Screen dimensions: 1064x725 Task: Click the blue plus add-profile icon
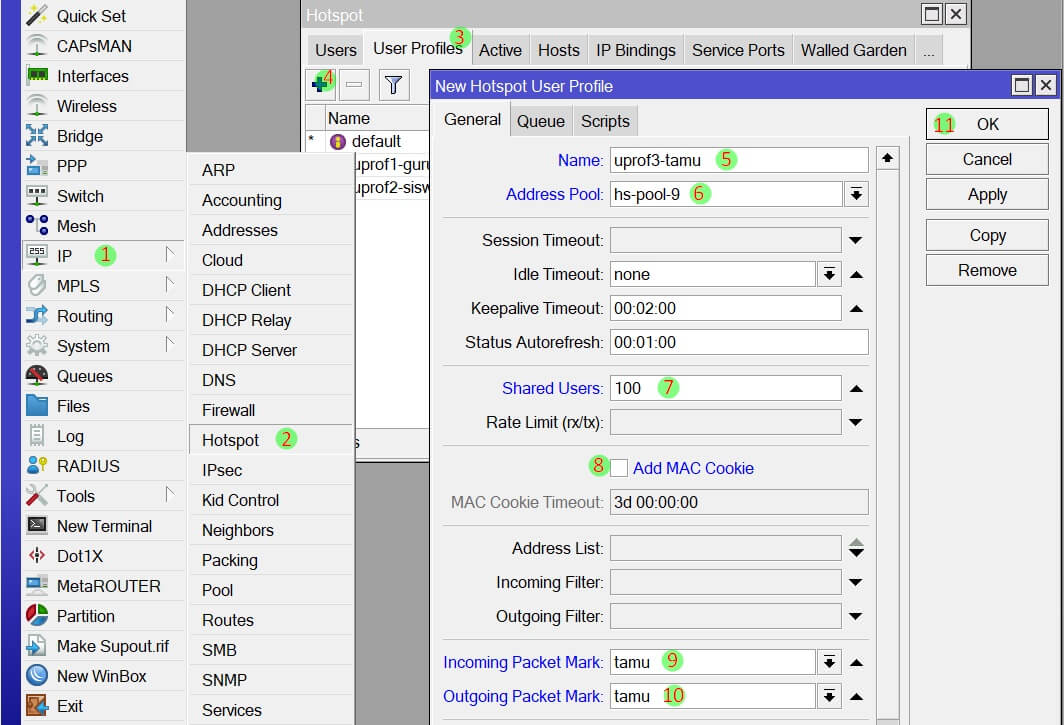(320, 85)
